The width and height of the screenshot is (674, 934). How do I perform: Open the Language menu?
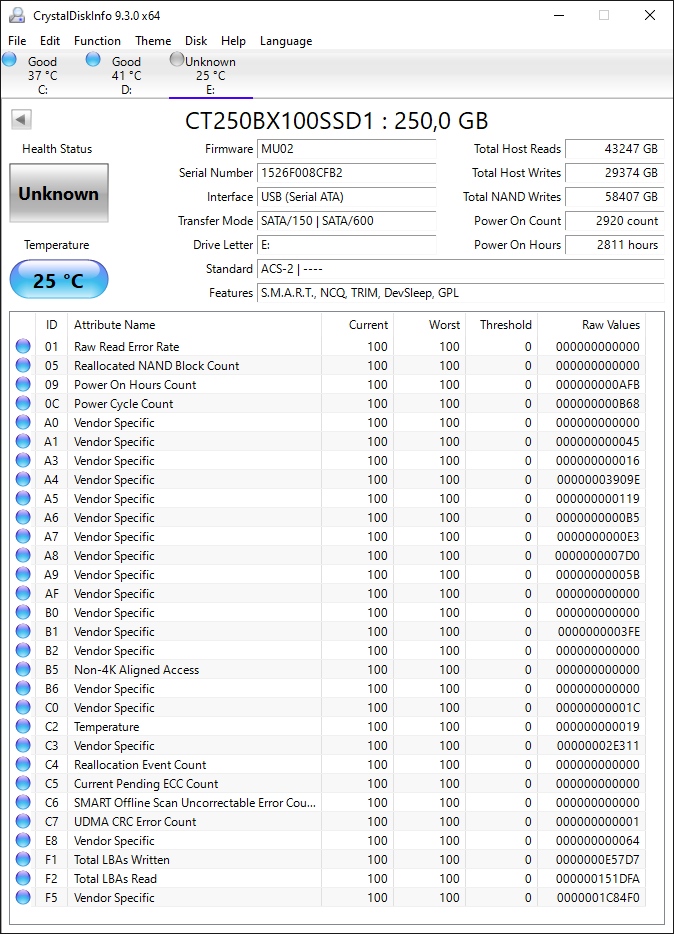coord(286,41)
